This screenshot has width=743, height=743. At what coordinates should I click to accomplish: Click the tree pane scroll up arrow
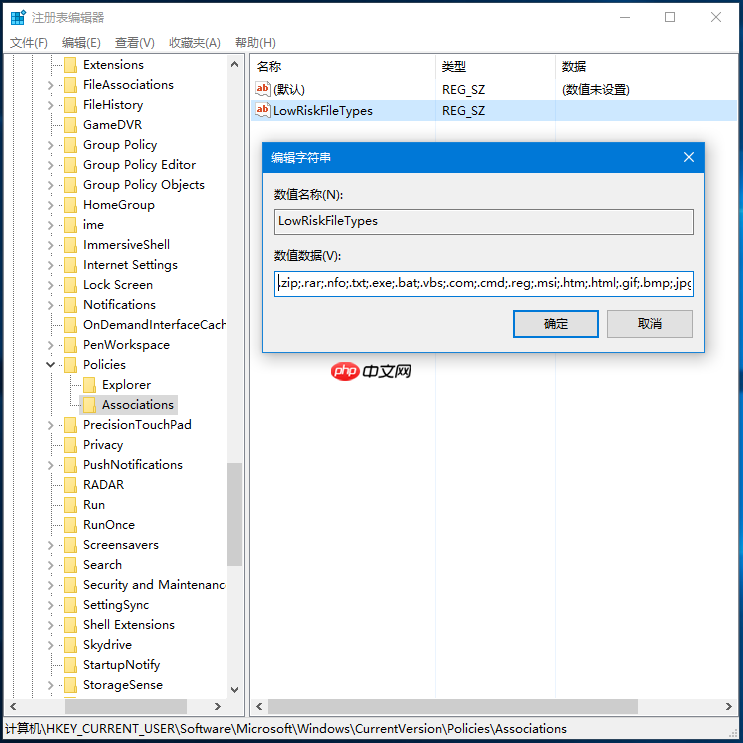click(234, 64)
